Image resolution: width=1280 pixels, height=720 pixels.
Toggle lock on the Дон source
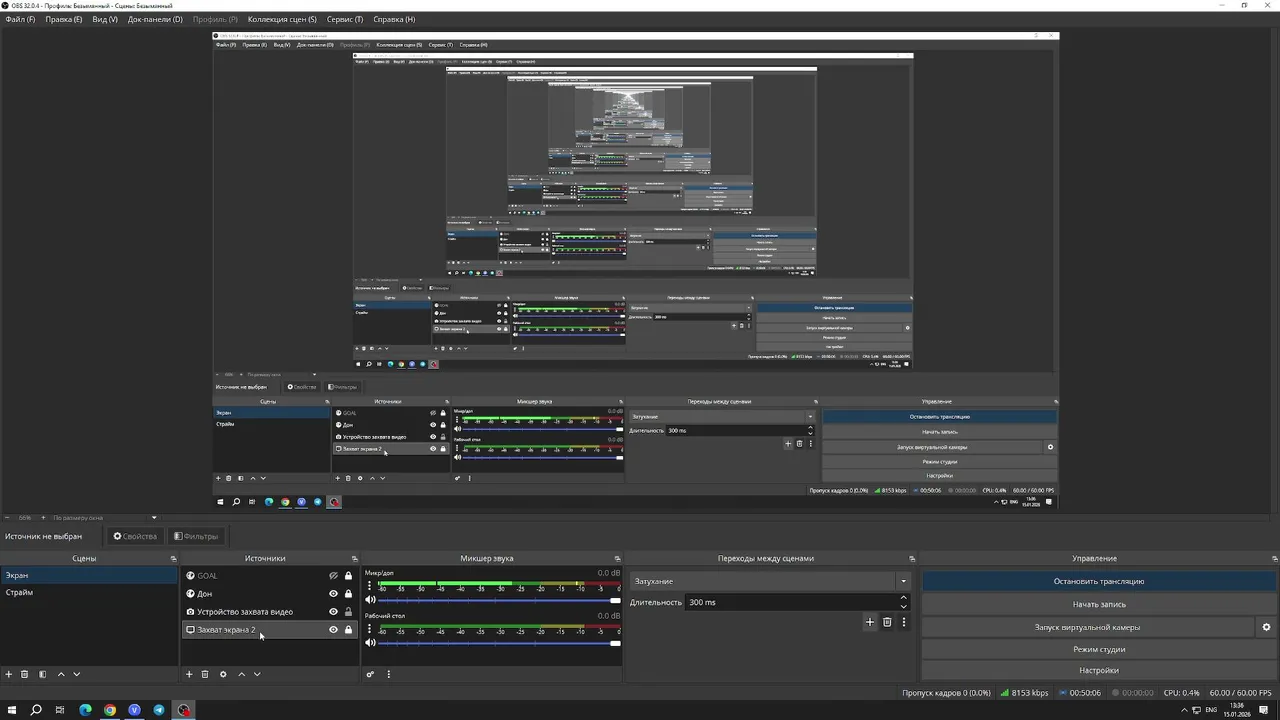(x=348, y=594)
